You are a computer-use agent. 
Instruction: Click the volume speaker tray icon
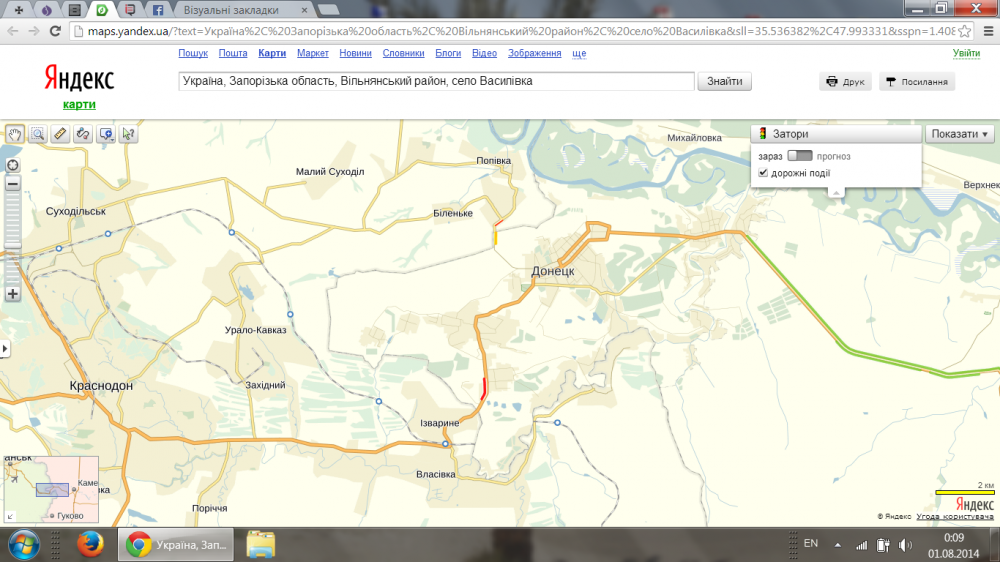(x=904, y=545)
